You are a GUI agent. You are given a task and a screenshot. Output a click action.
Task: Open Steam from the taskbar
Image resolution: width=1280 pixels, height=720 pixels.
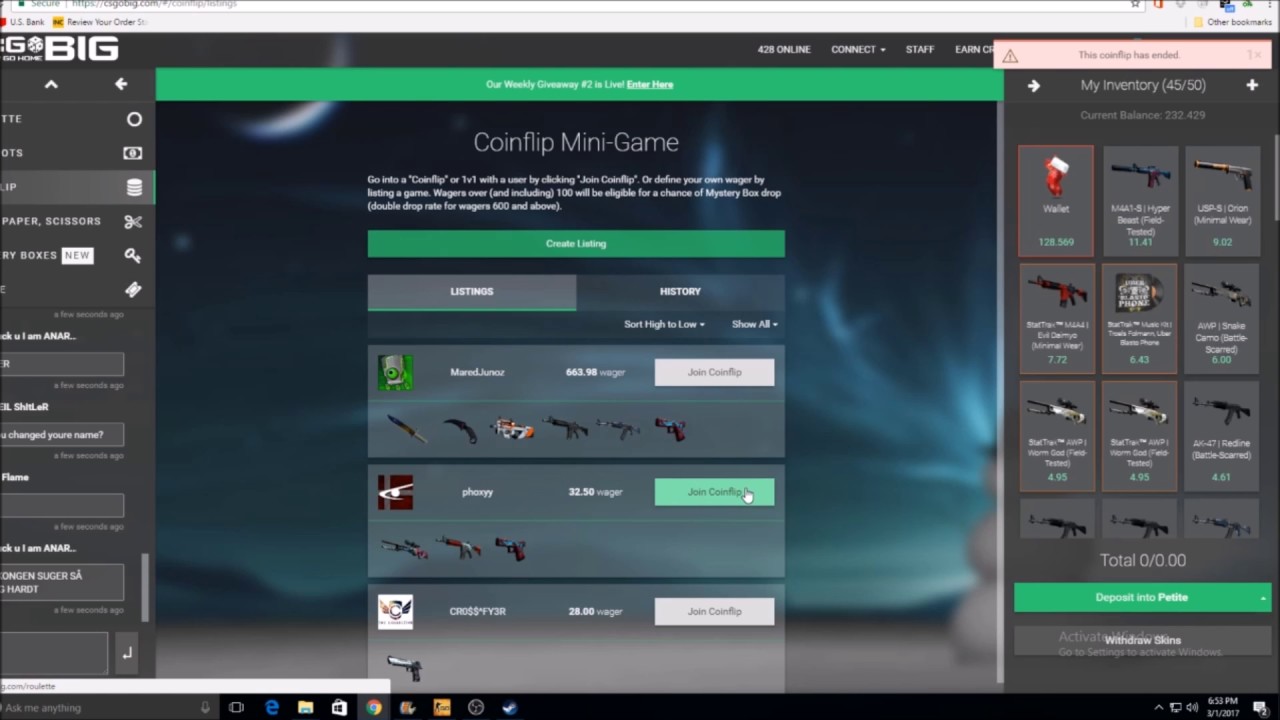(x=510, y=707)
